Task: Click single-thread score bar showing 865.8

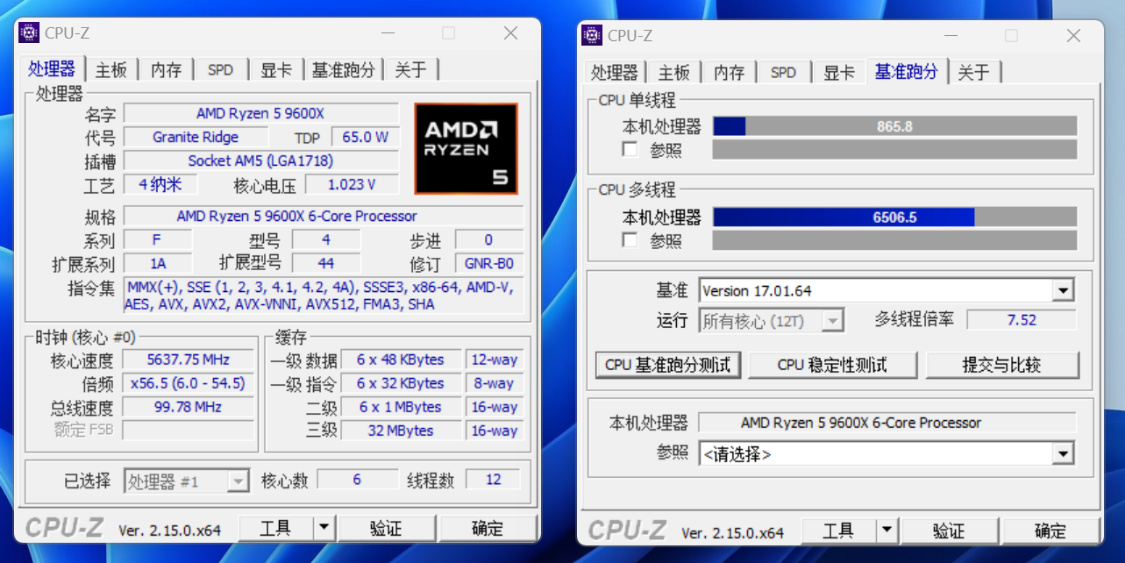Action: [x=895, y=126]
